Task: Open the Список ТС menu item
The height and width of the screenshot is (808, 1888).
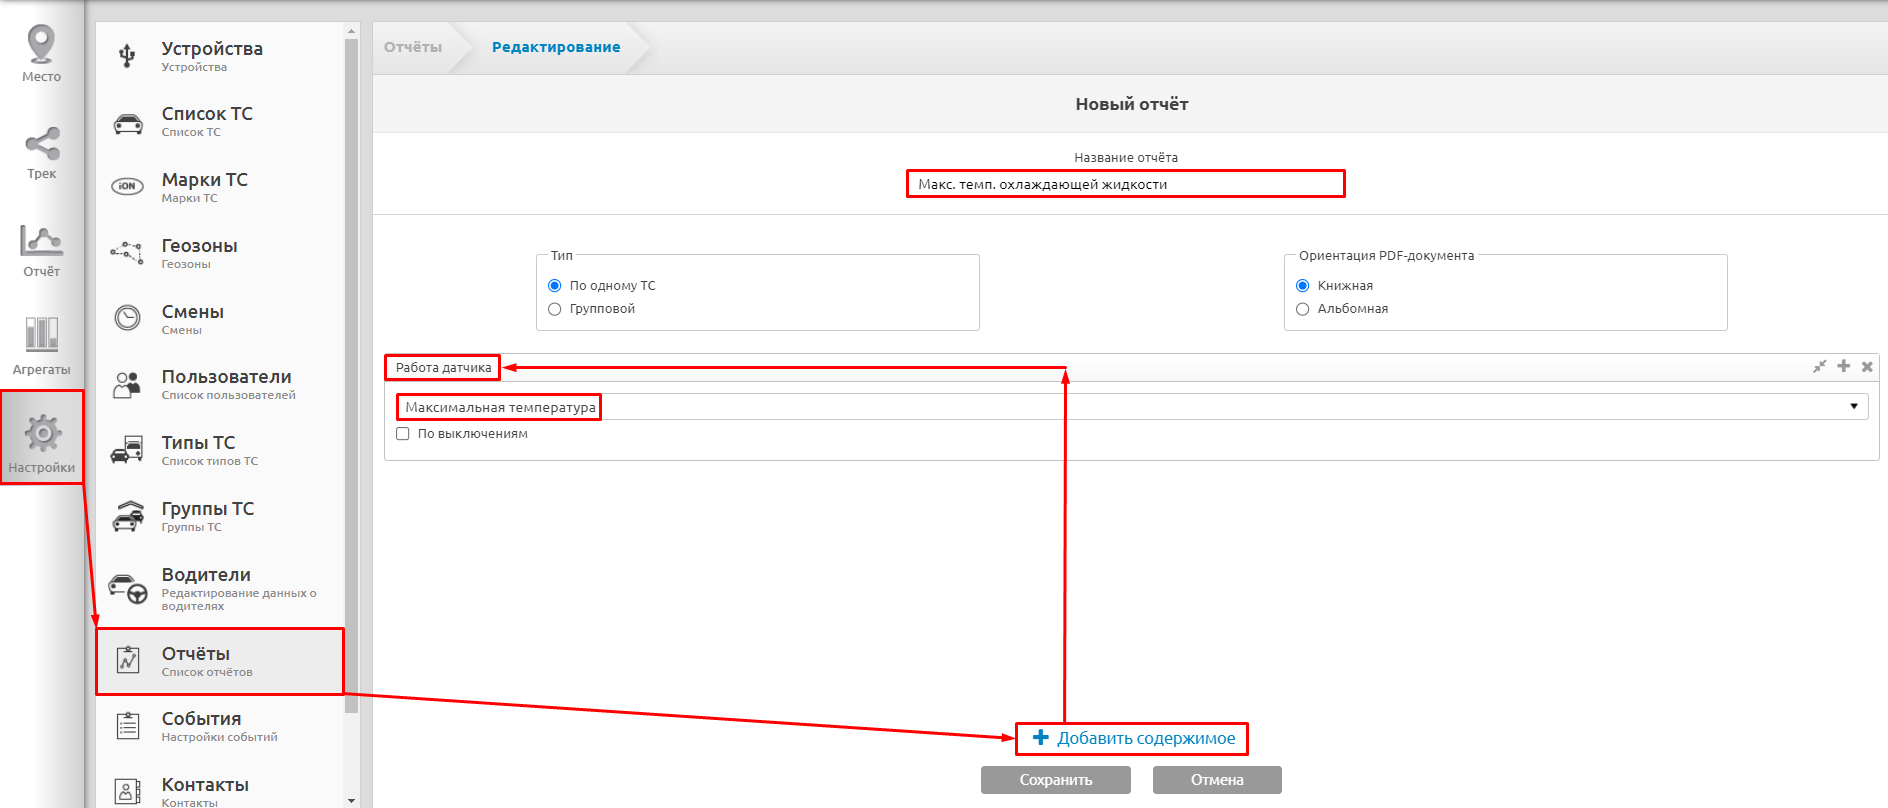Action: [x=220, y=122]
